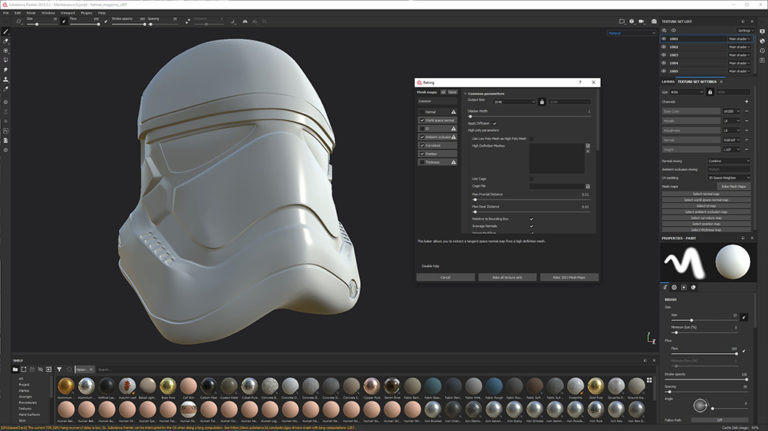Toggle visibility of texture set 1002
Viewport: 768px width, 431px height.
tap(664, 47)
